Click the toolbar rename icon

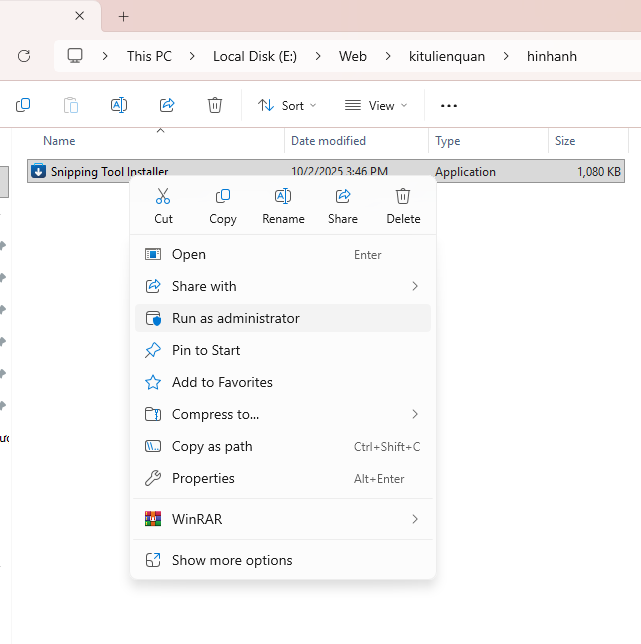point(119,106)
